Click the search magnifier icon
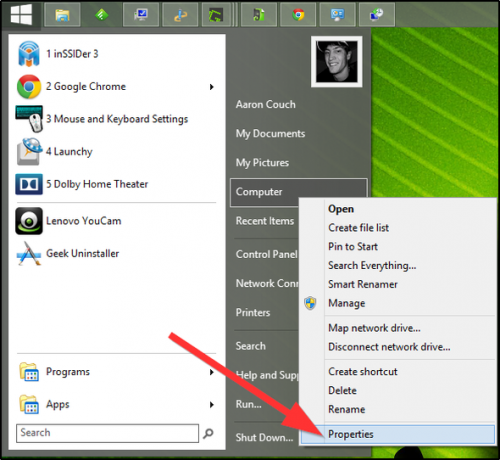The width and height of the screenshot is (500, 460). point(209,433)
